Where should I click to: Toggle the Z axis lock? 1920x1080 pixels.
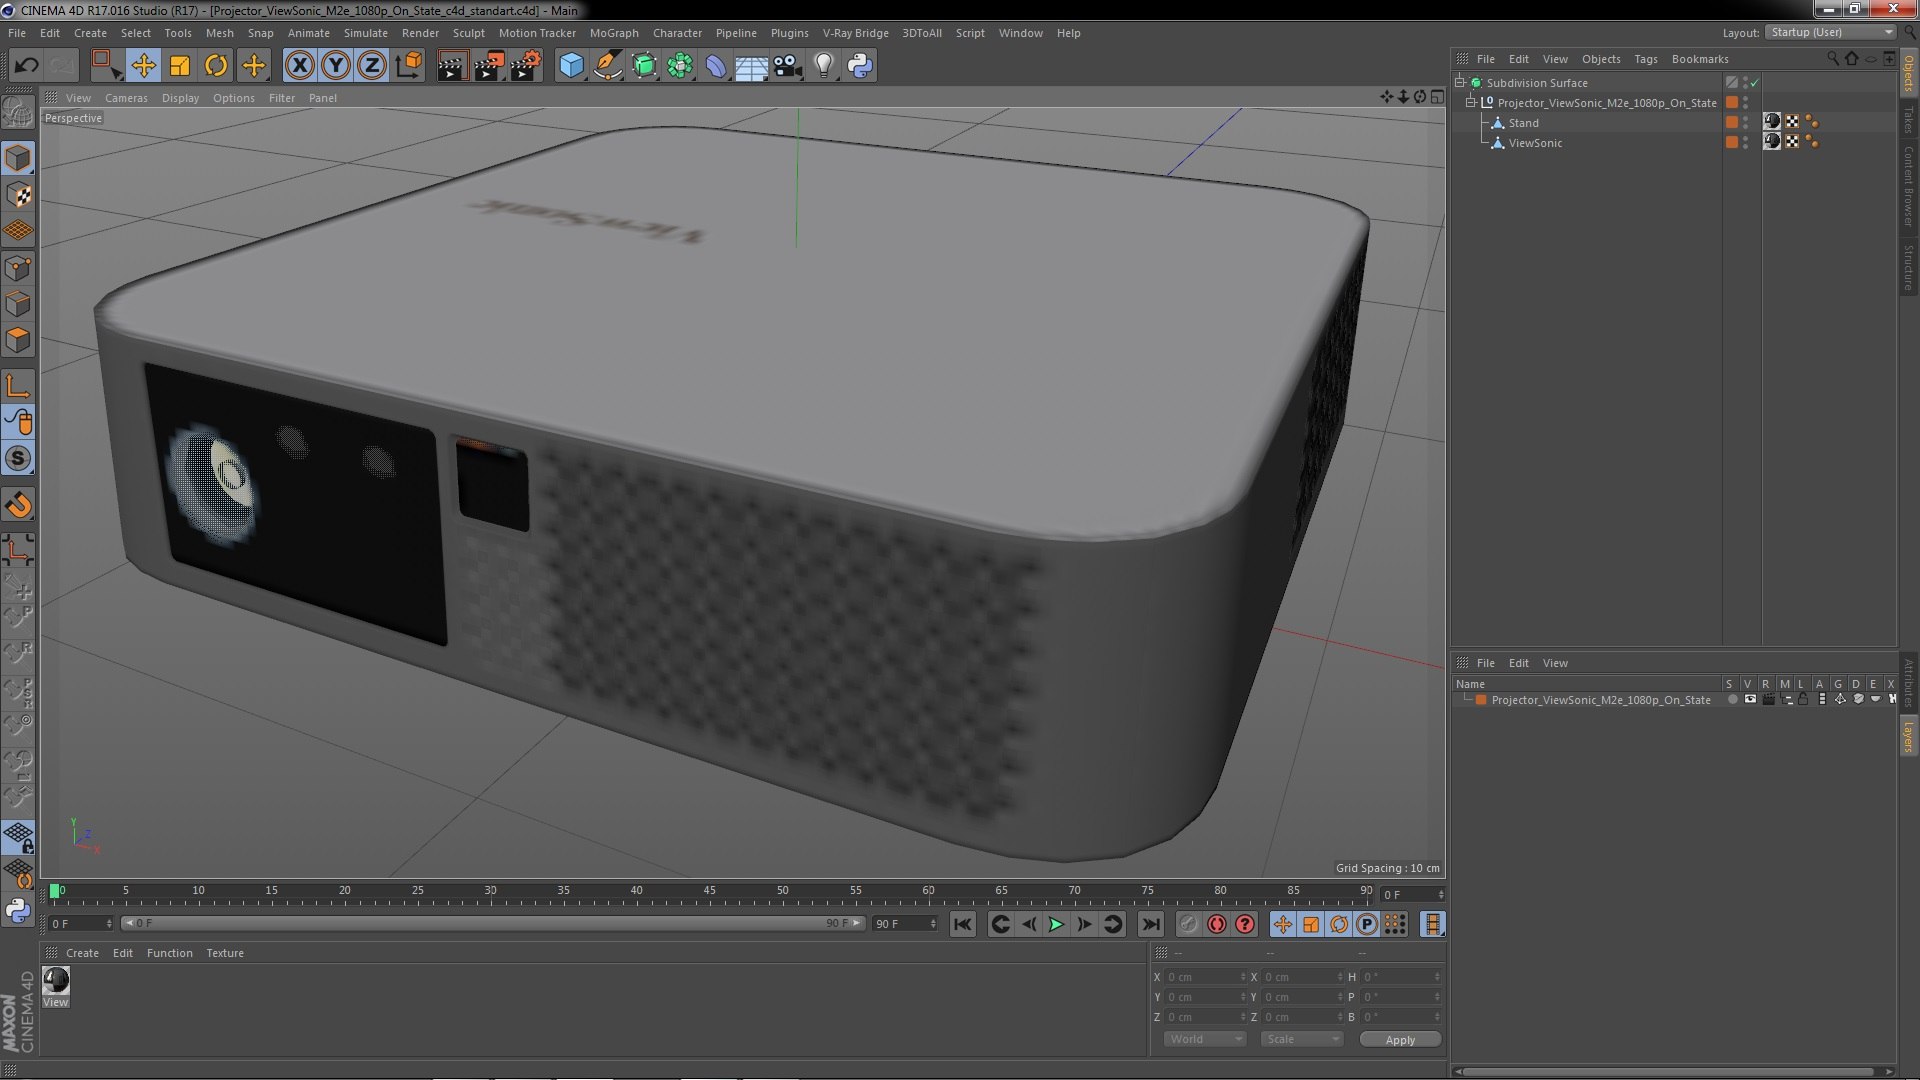[x=372, y=66]
